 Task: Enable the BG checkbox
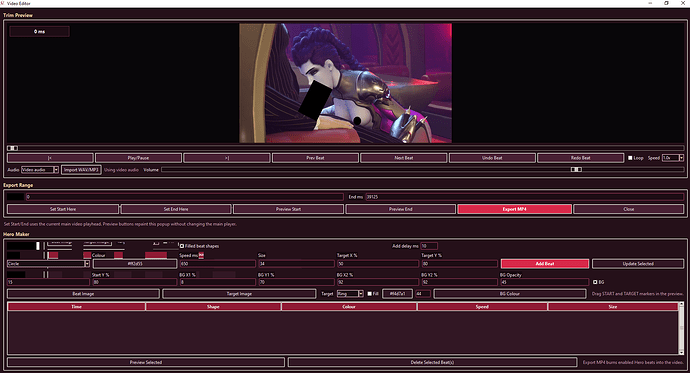(x=595, y=282)
